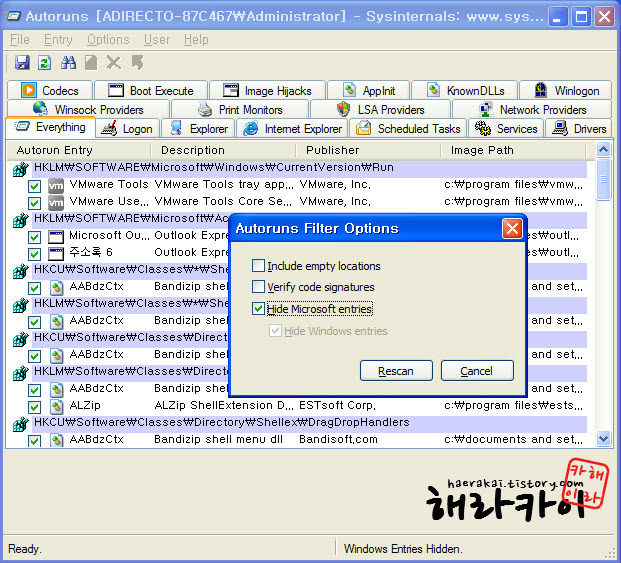Uncheck the VMware User autorun entry
This screenshot has width=621, height=563.
click(x=34, y=203)
